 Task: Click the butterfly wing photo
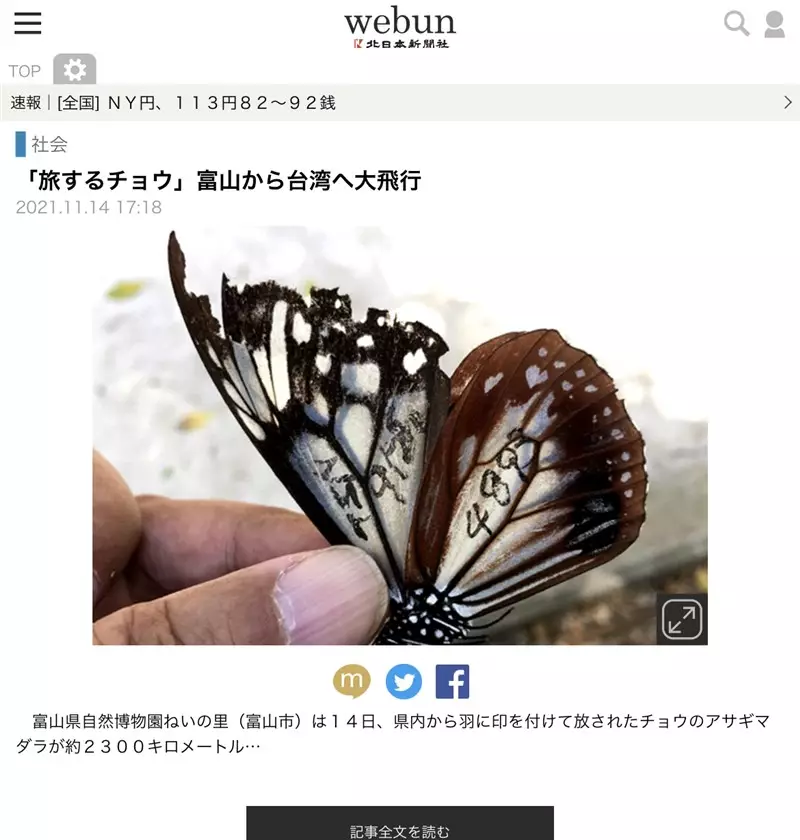400,436
